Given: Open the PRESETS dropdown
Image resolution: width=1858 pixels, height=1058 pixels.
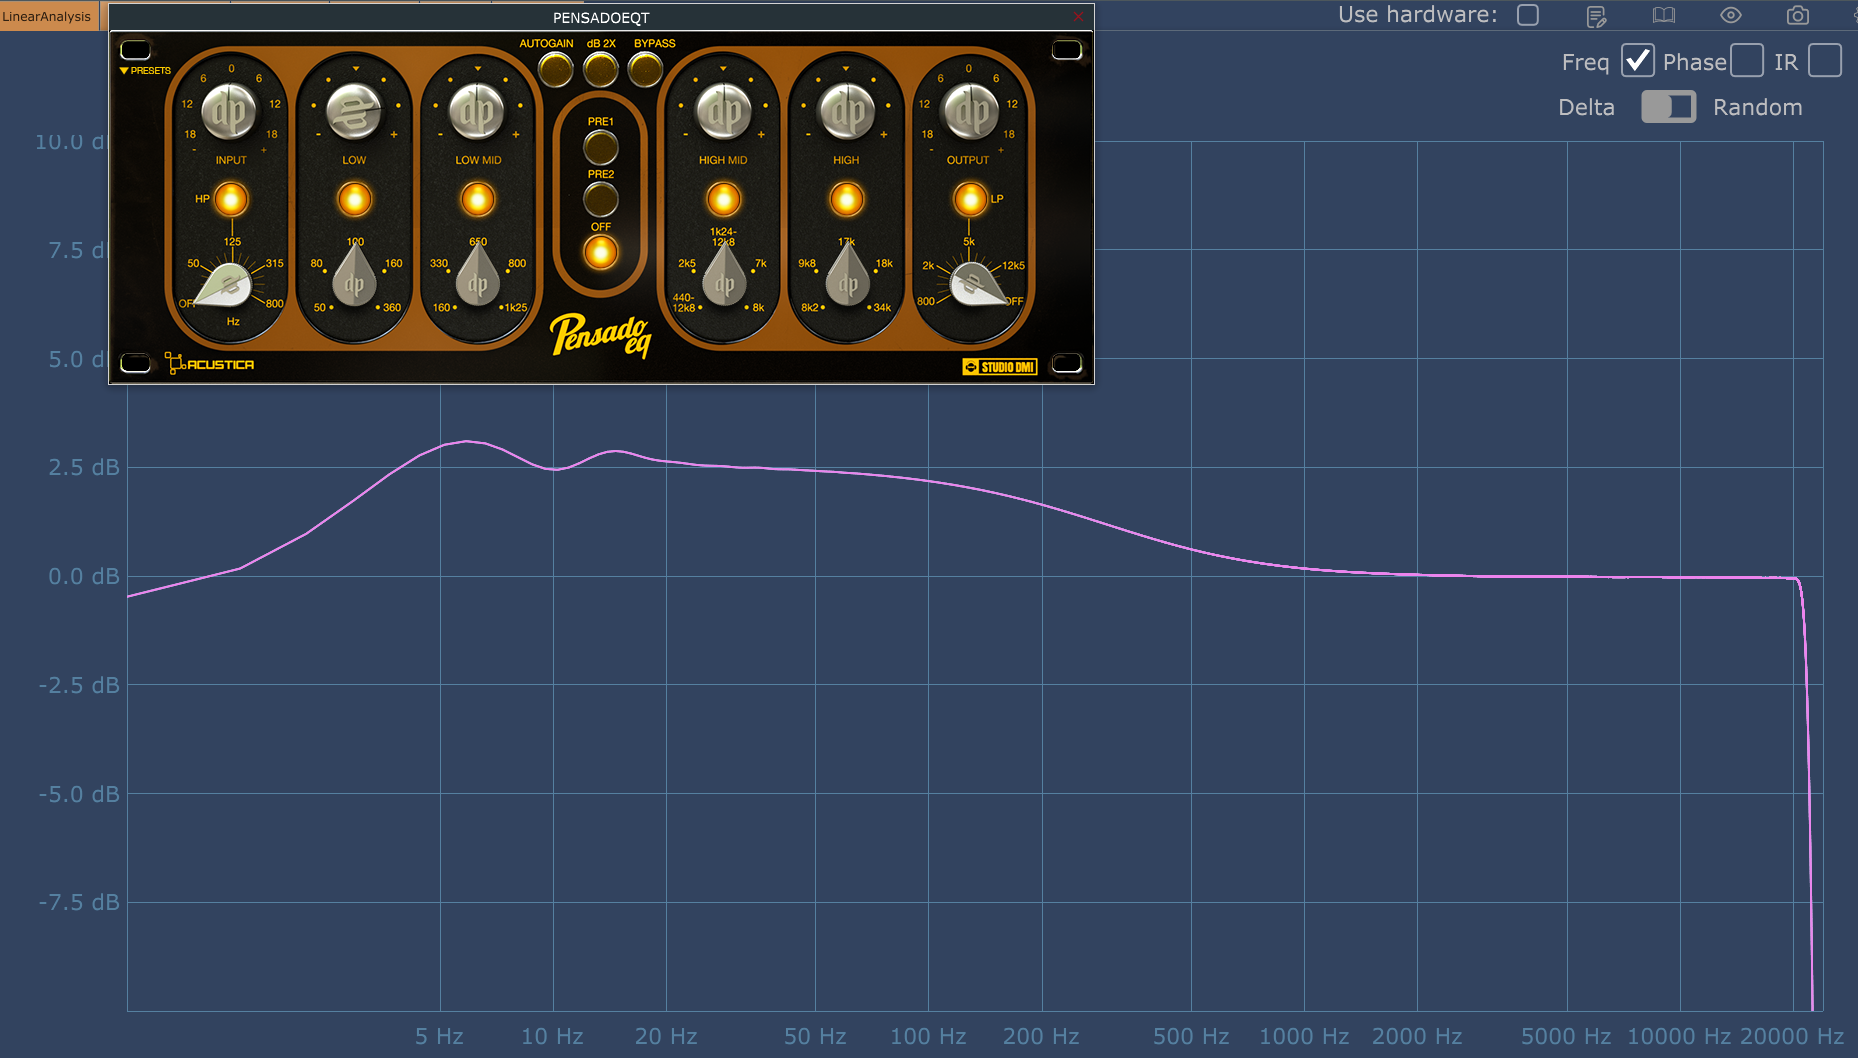Looking at the screenshot, I should [145, 71].
